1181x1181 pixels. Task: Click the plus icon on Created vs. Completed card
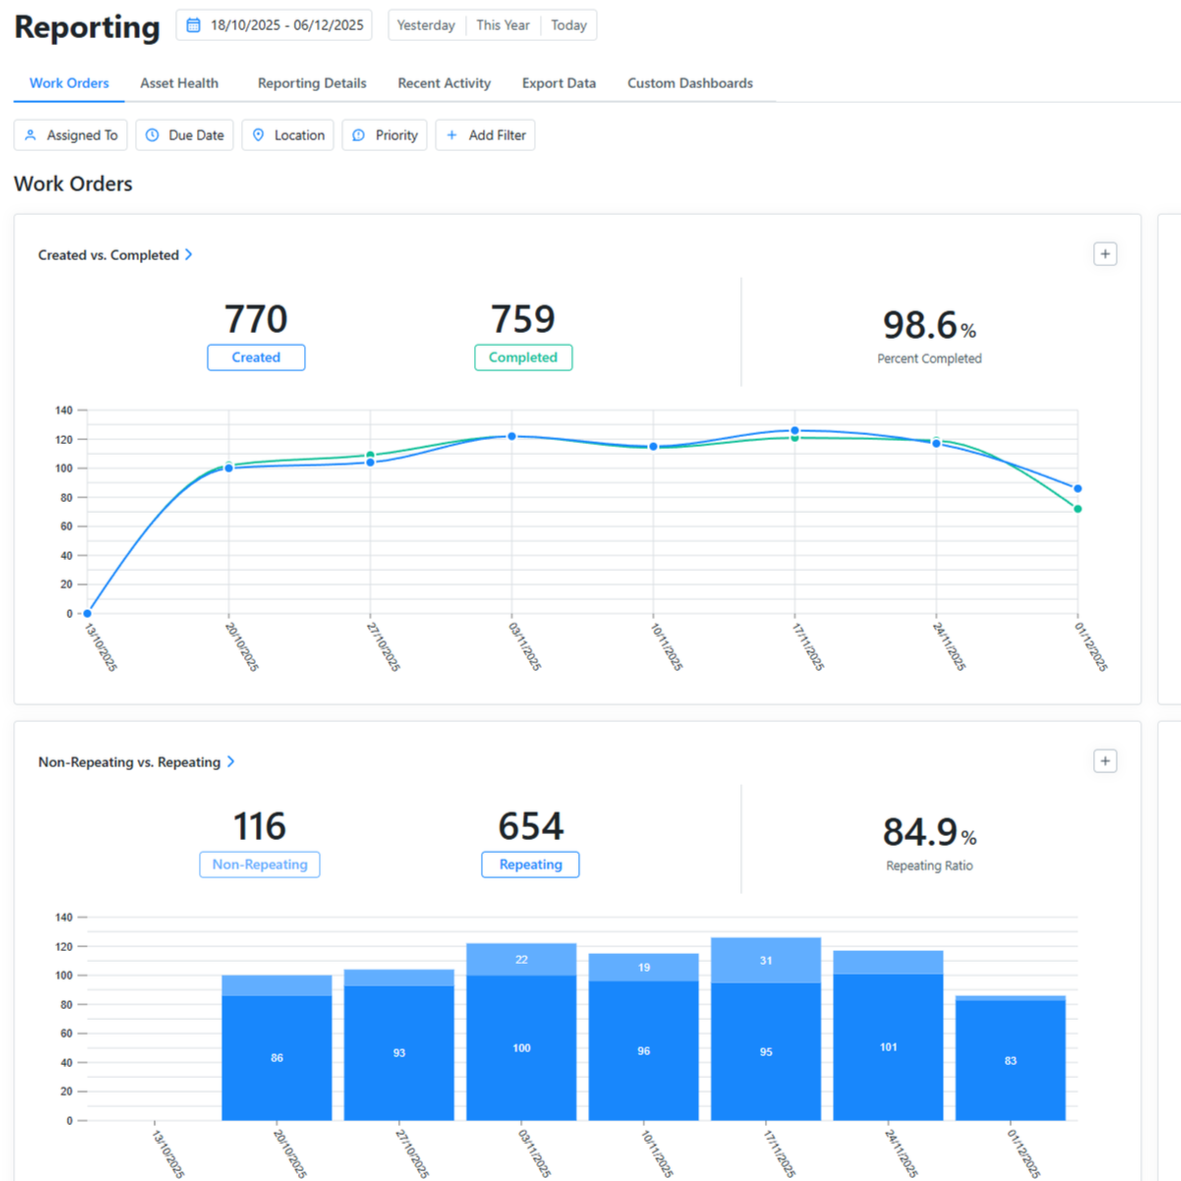click(x=1105, y=254)
